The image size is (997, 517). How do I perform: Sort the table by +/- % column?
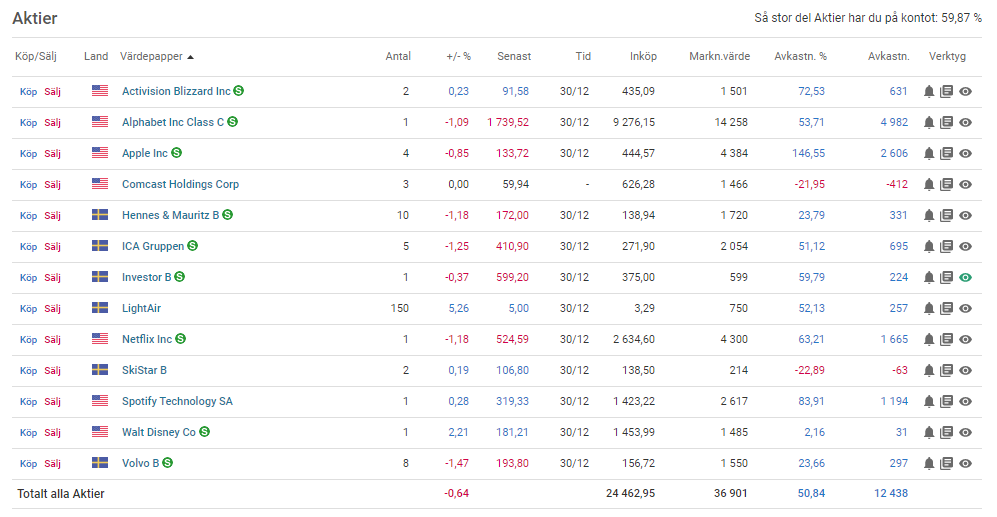[458, 56]
